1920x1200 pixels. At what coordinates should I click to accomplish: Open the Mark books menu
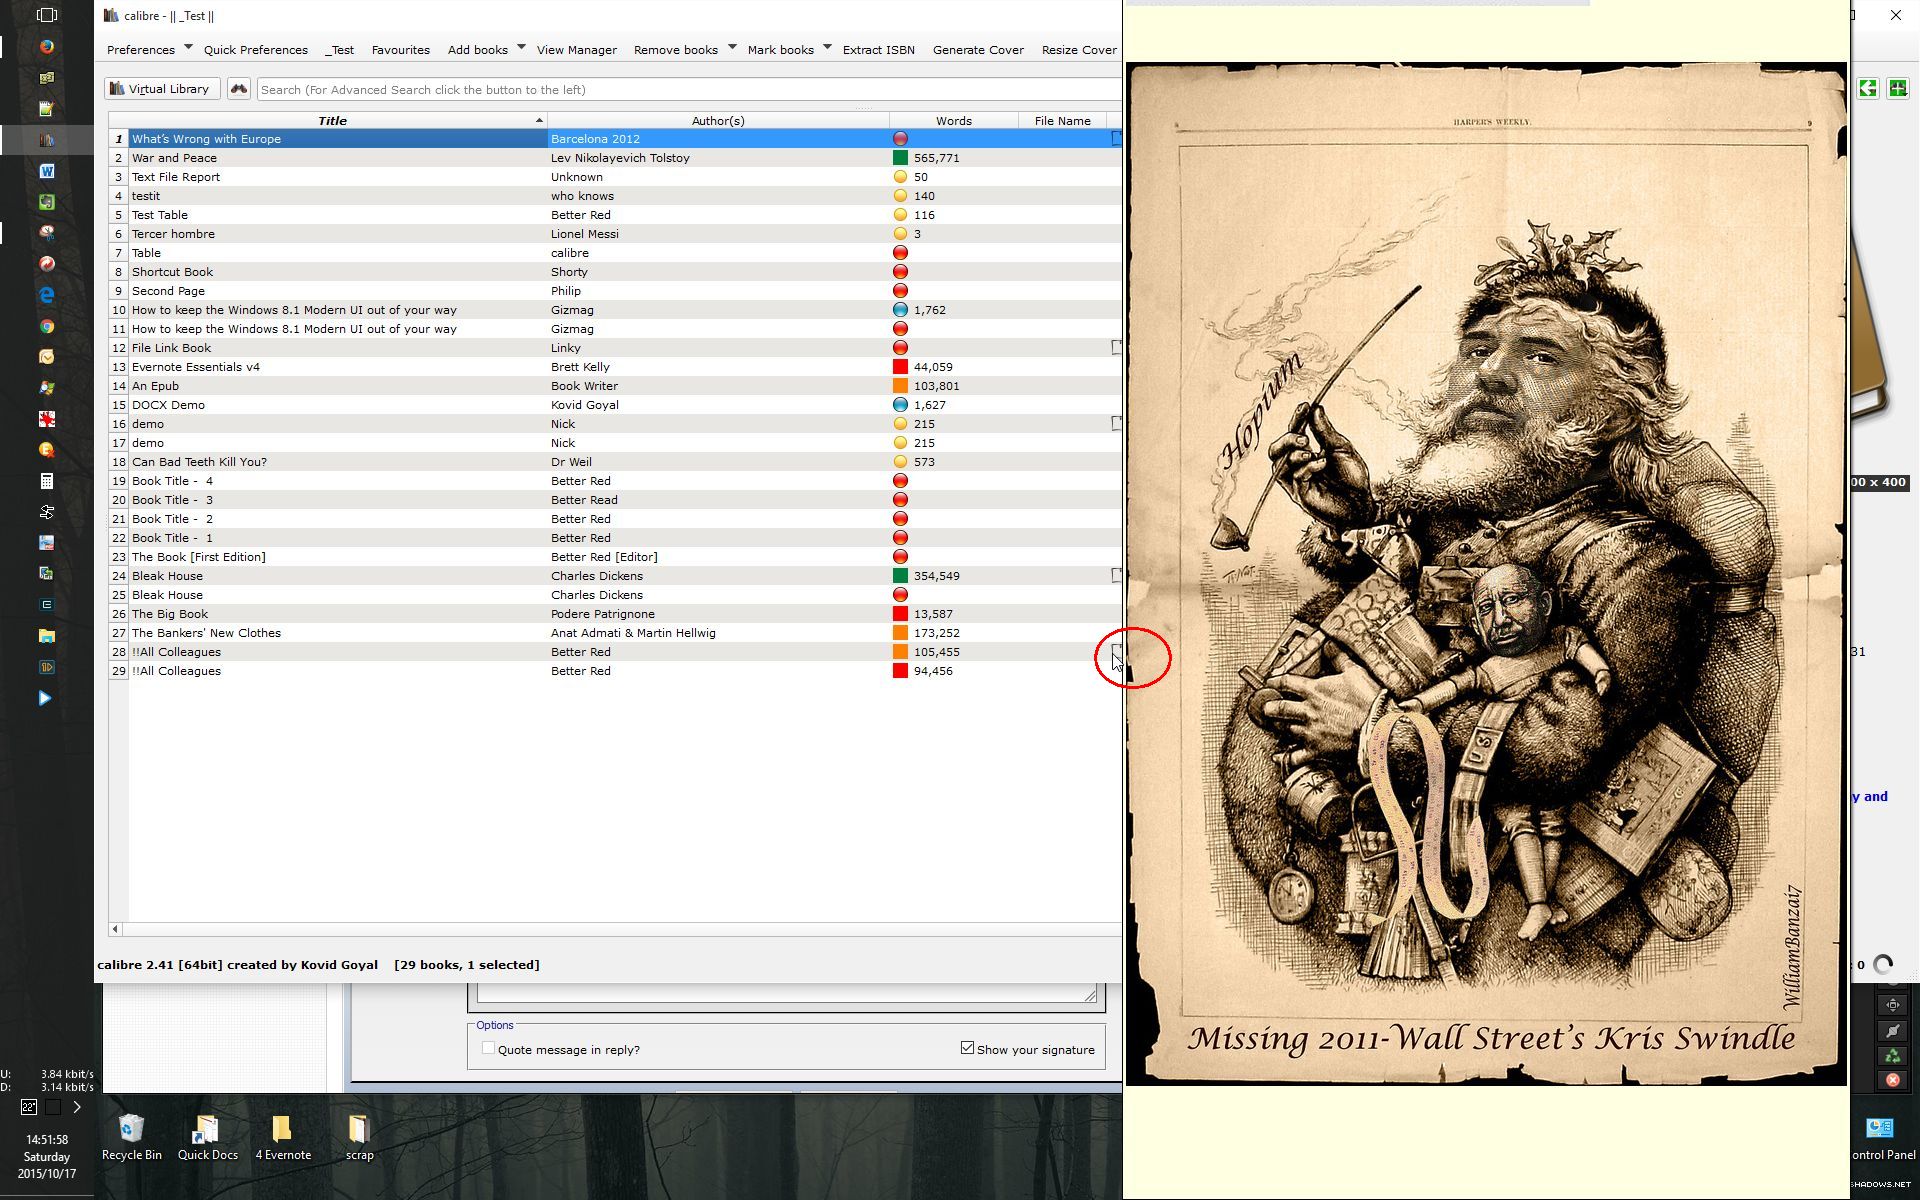(780, 50)
